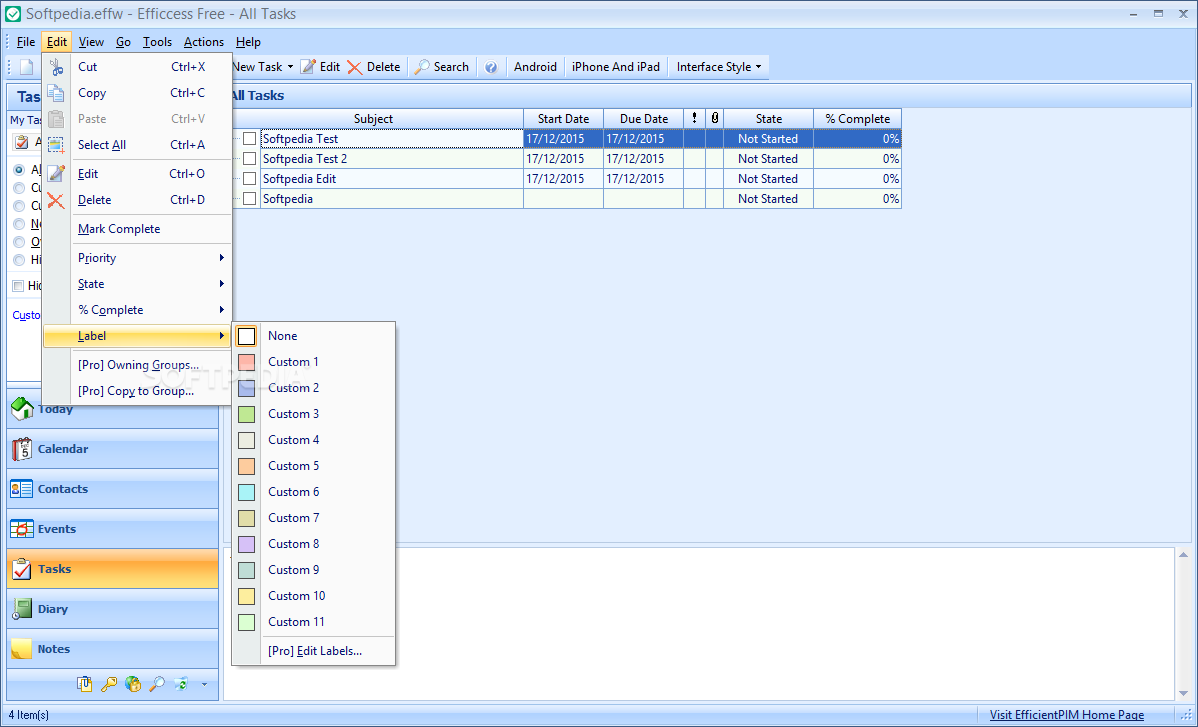Click the toolbar Edit pencil icon
The image size is (1198, 727).
[x=308, y=67]
